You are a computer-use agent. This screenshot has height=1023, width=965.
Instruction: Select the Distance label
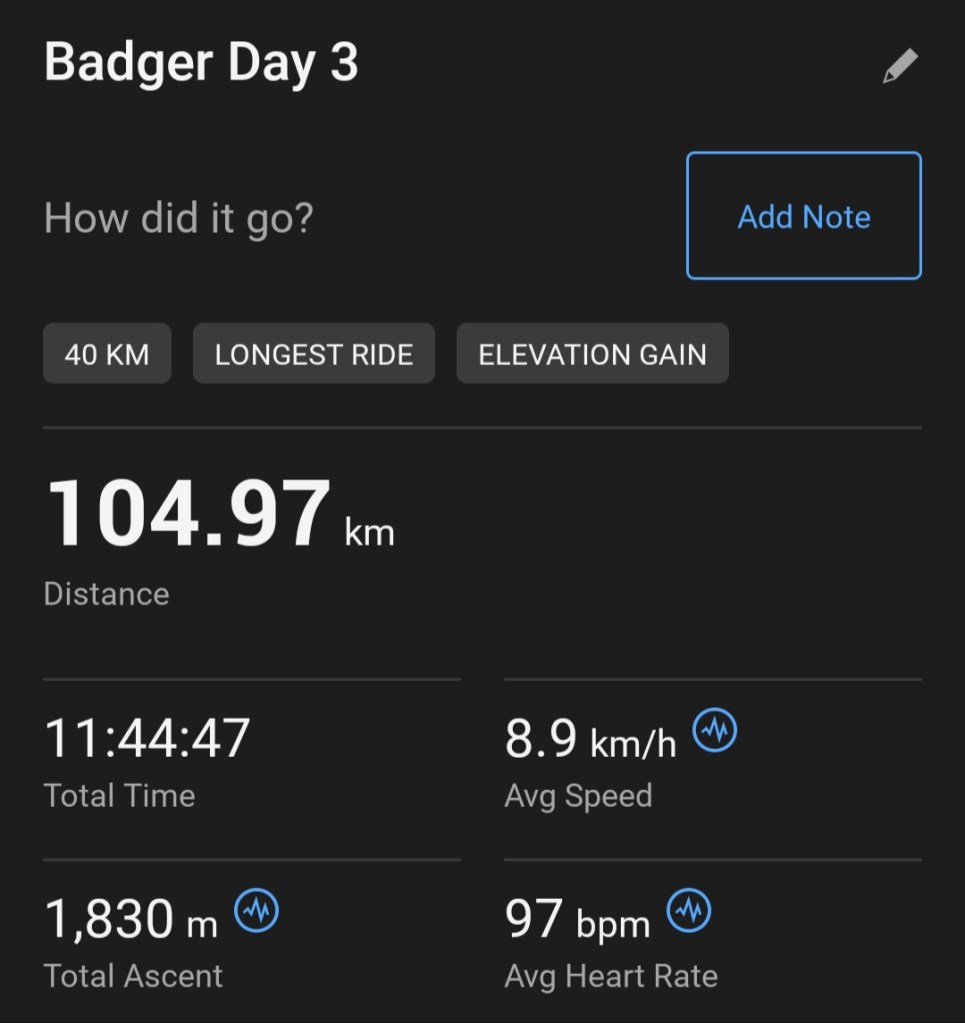point(107,594)
